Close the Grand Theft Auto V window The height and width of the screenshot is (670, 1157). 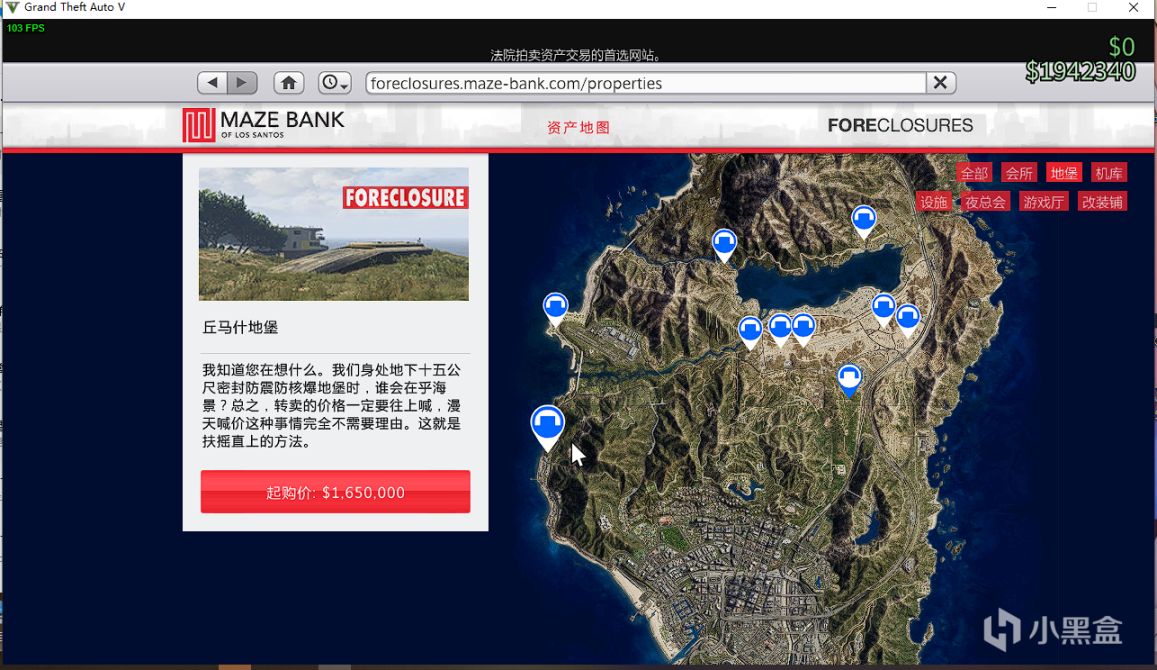[x=1133, y=7]
